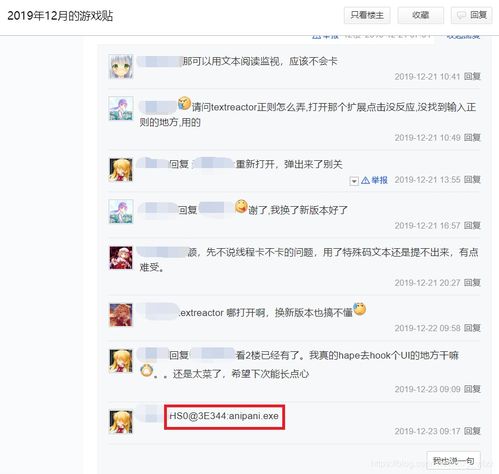This screenshot has width=499, height=474.
Task: Click the 只看楼主 button
Action: 367,15
